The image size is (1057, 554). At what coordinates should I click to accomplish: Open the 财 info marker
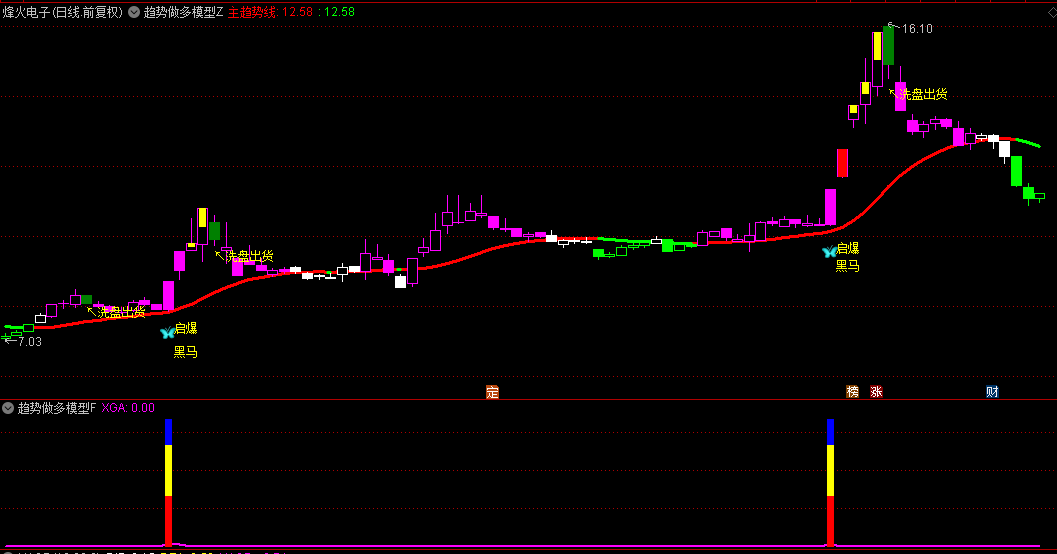992,392
